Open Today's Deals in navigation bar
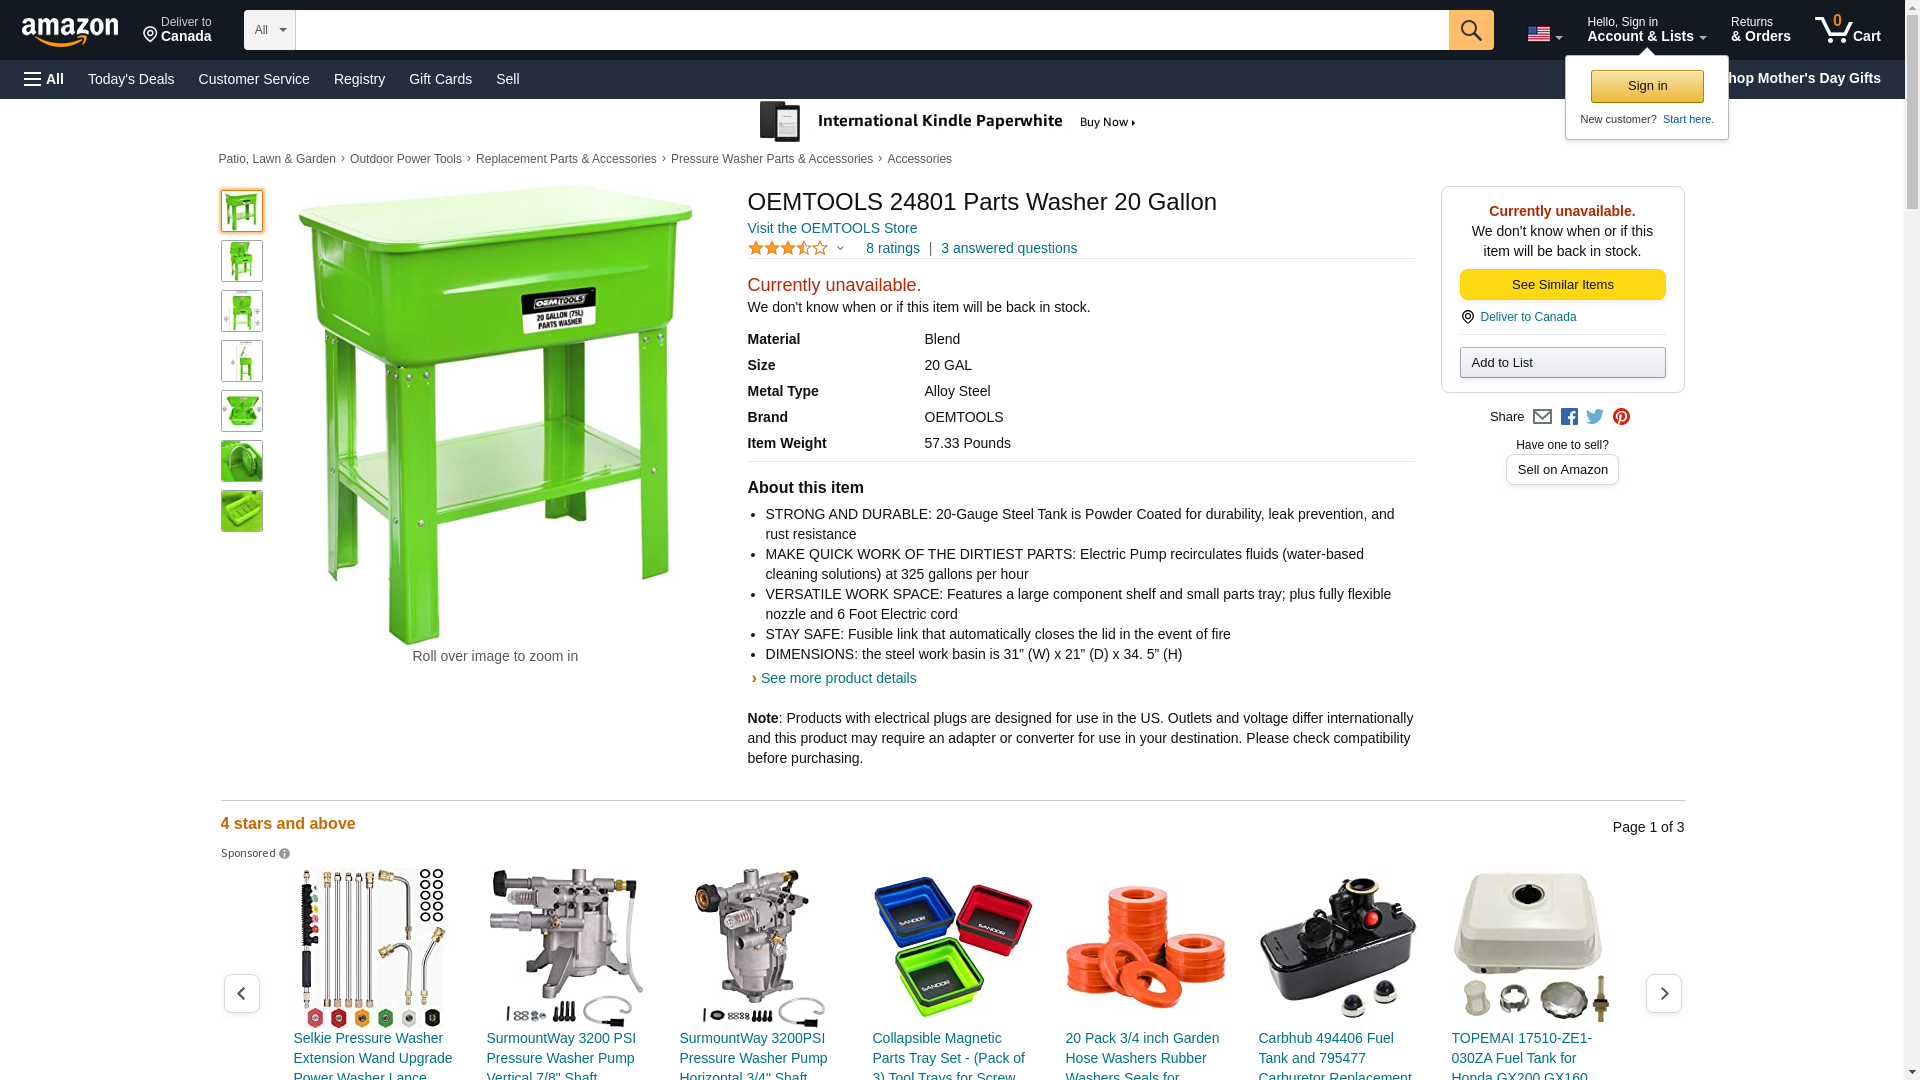This screenshot has width=1920, height=1080. [131, 79]
